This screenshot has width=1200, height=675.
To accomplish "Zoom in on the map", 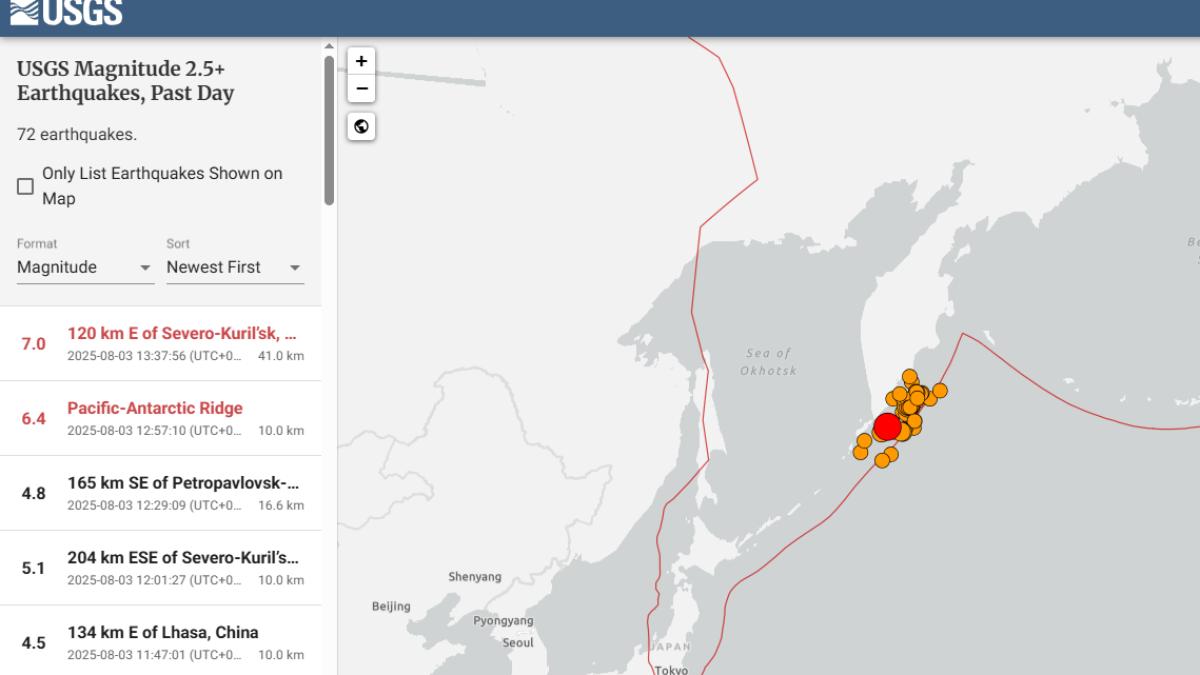I will click(361, 61).
